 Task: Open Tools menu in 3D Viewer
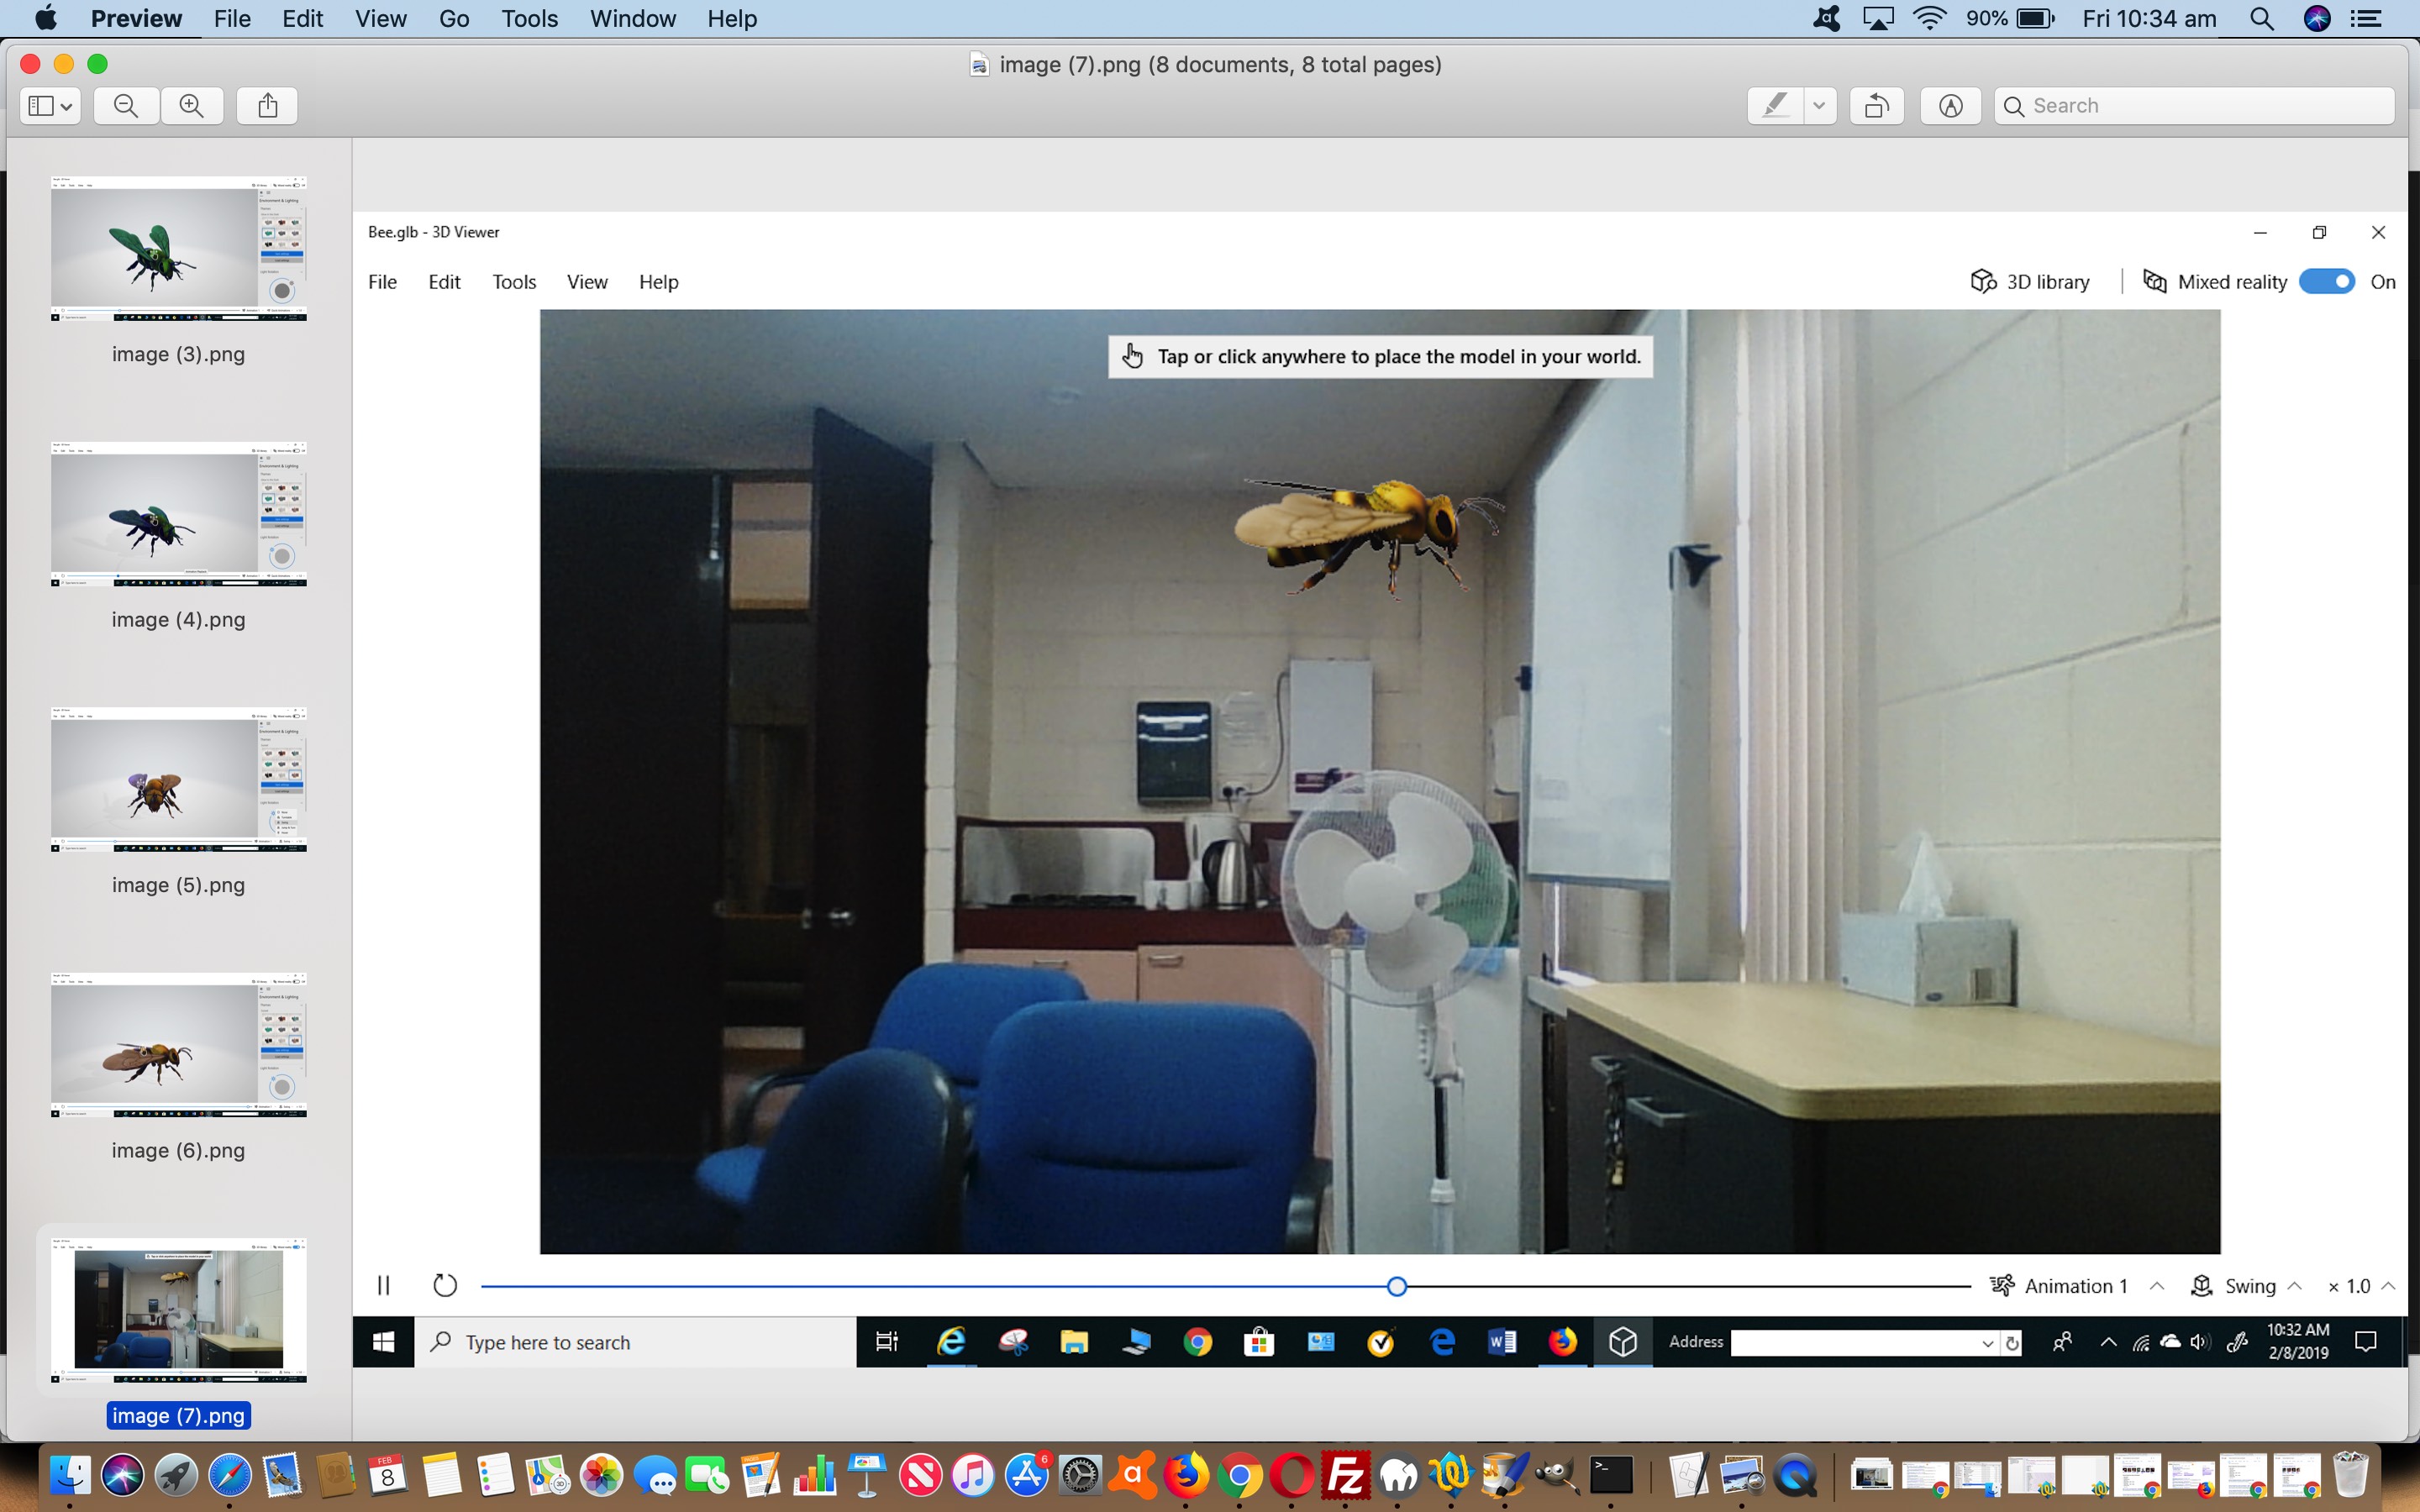coord(514,281)
